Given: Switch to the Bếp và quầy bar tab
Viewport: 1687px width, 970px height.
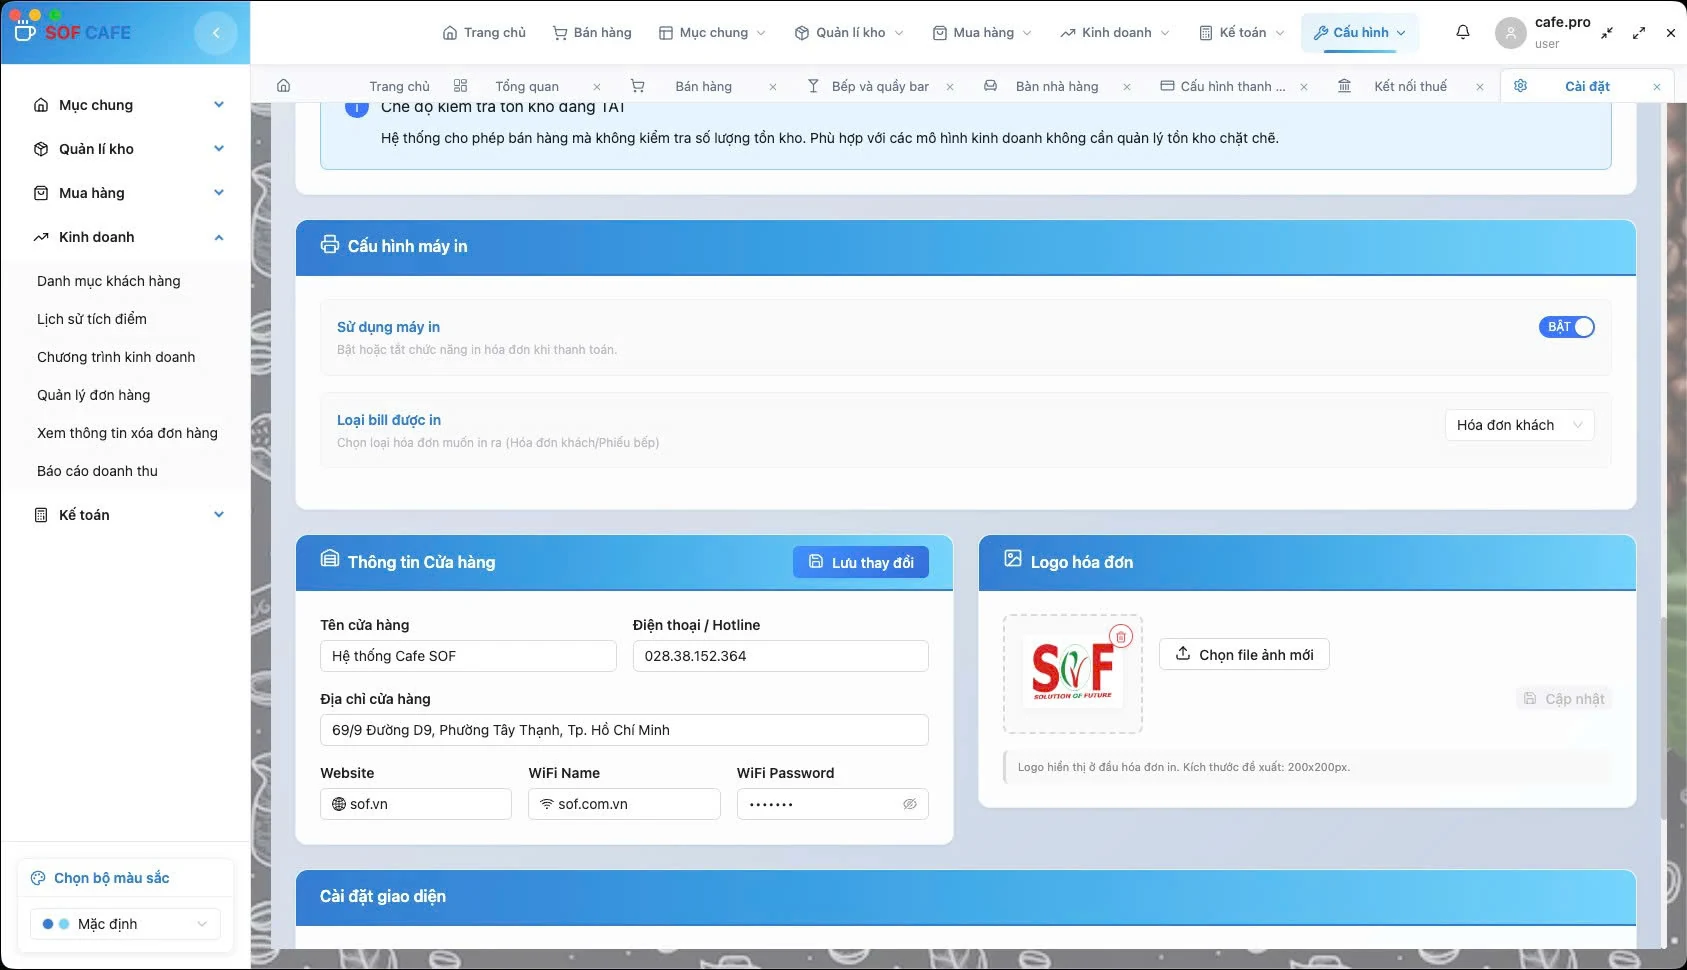Looking at the screenshot, I should coord(880,87).
